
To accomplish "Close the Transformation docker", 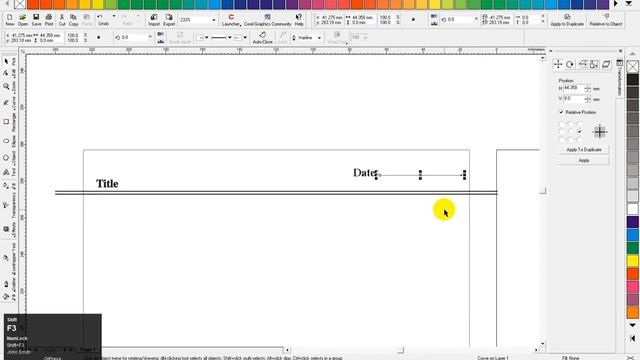I will pyautogui.click(x=621, y=51).
